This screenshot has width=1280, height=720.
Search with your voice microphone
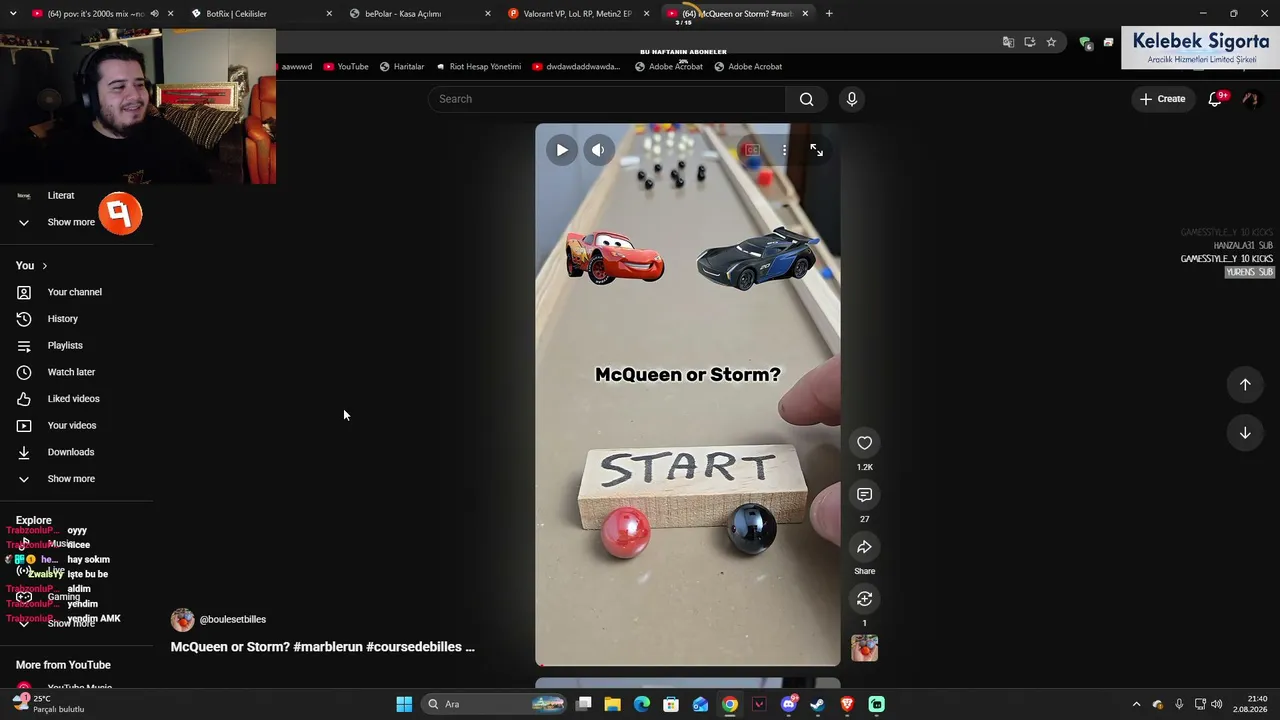[x=852, y=99]
